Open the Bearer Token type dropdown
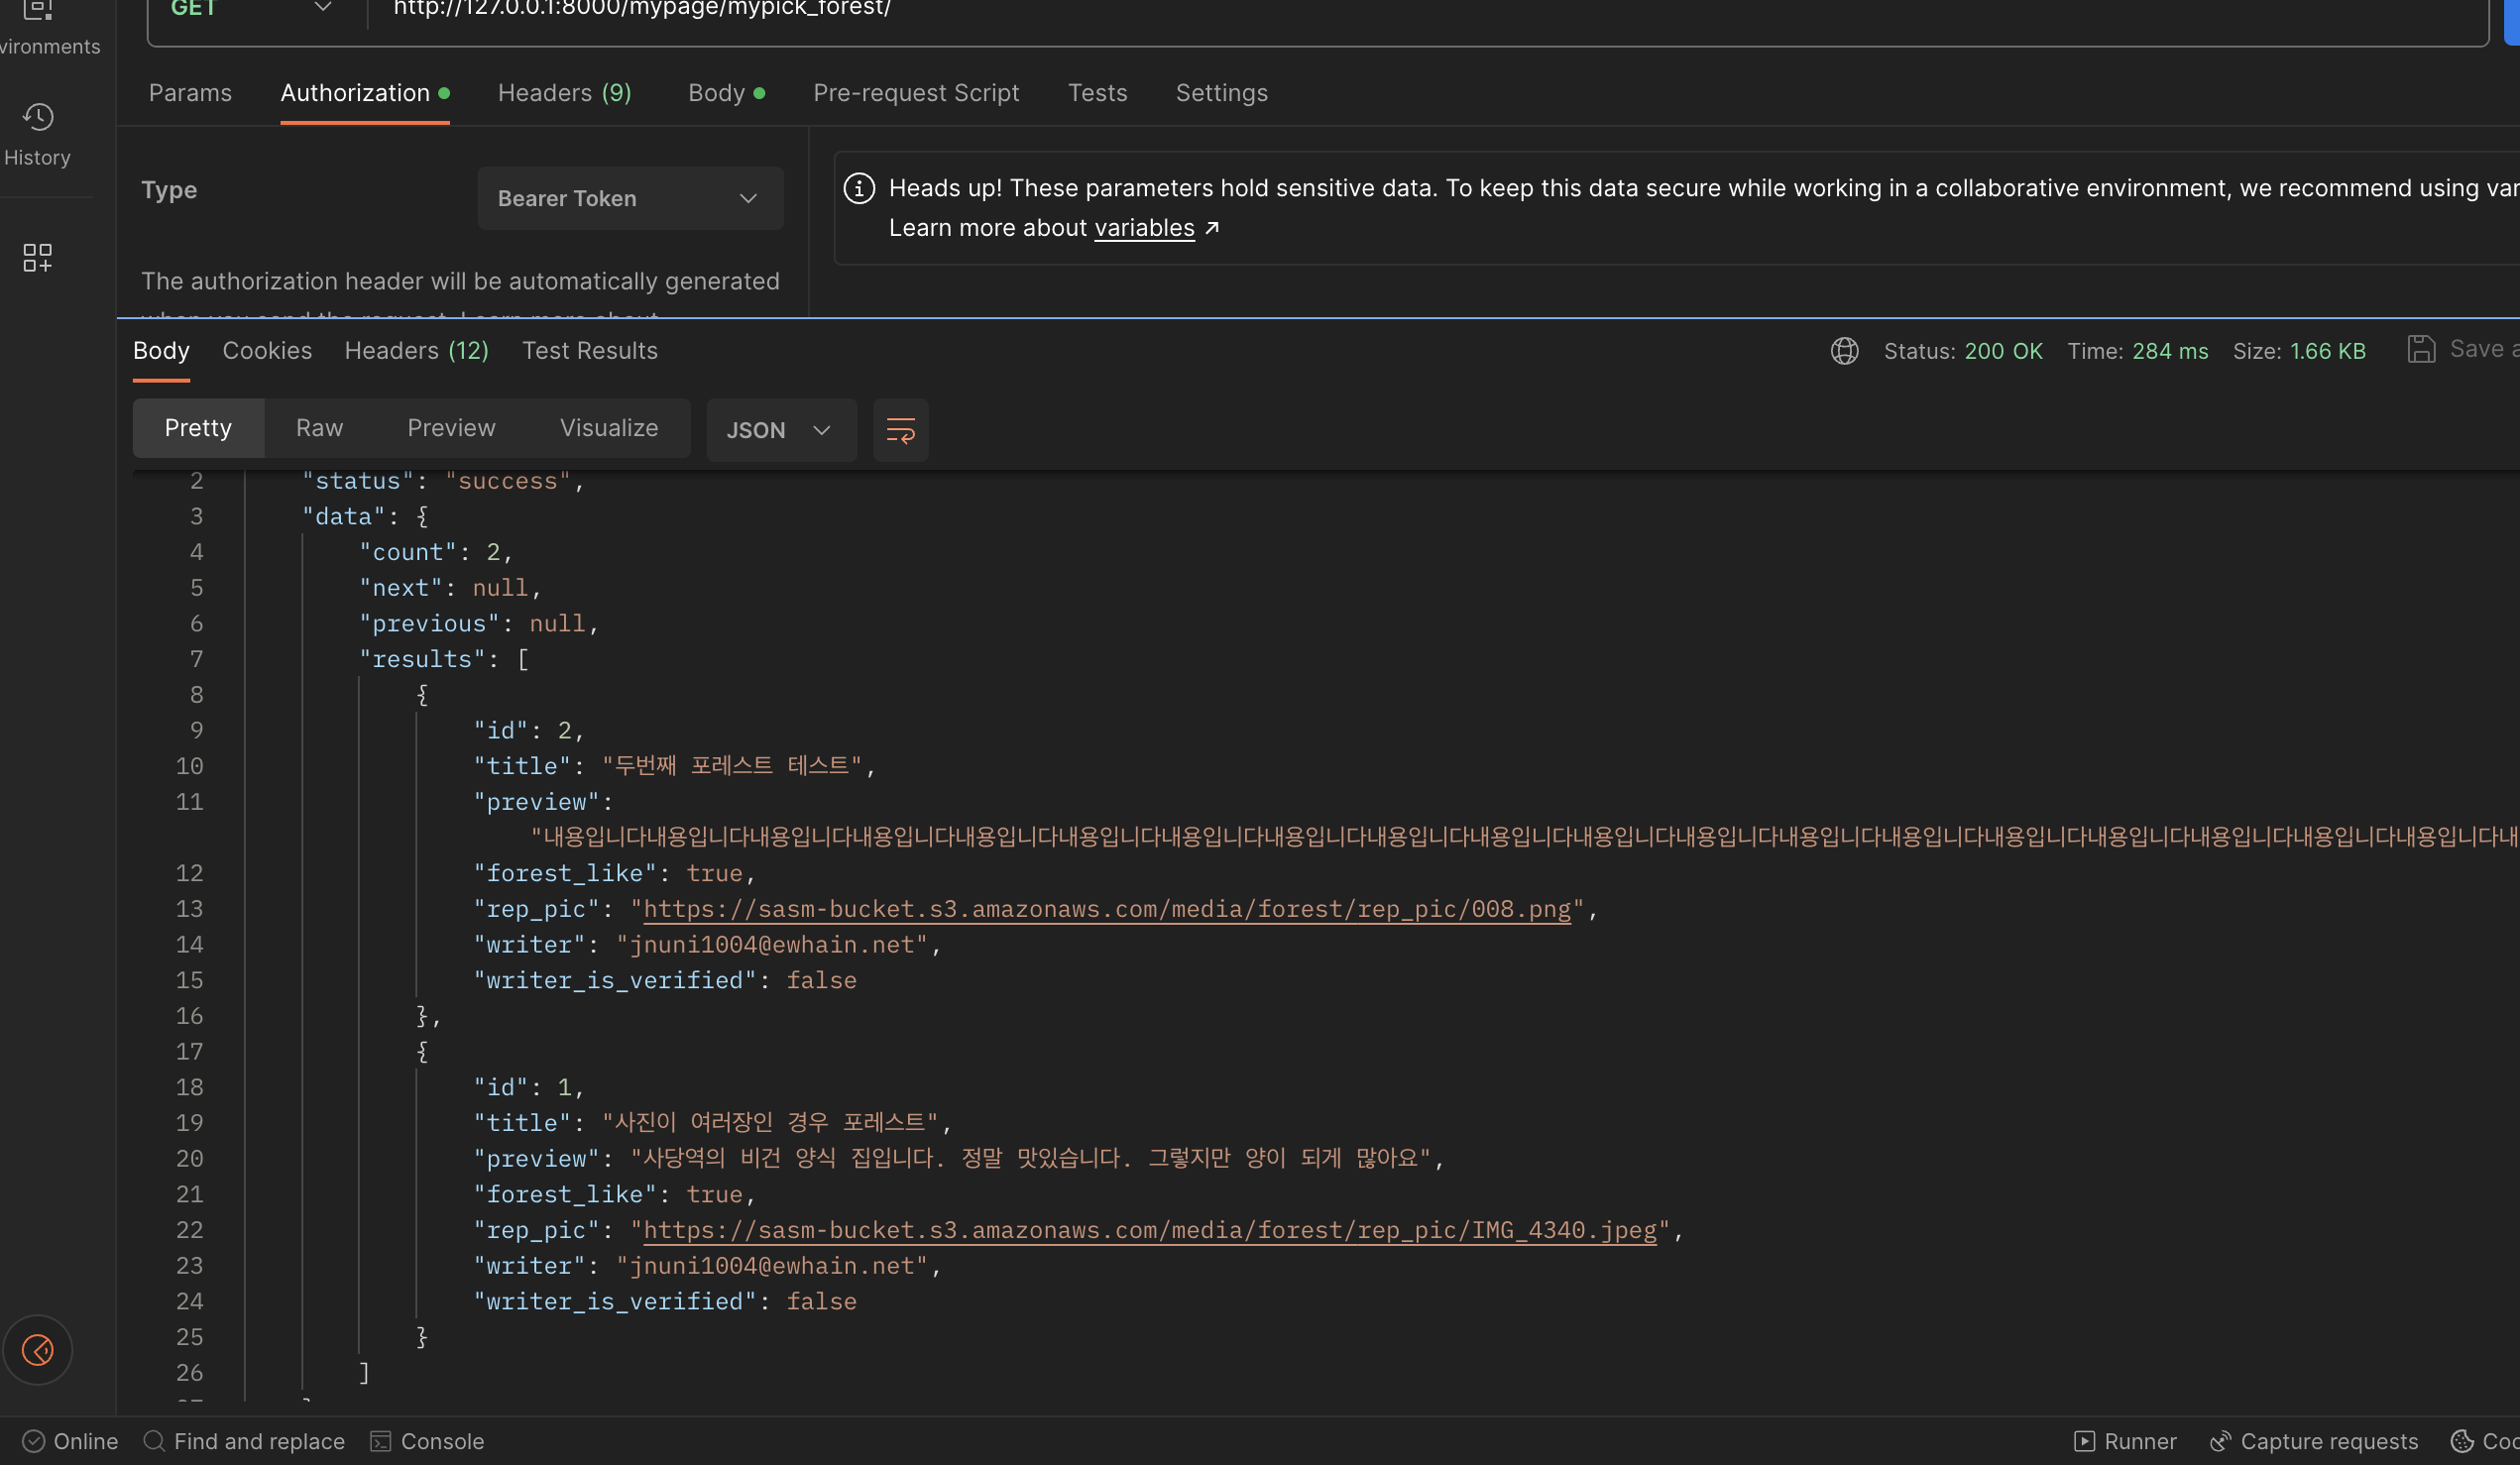Viewport: 2520px width, 1465px height. point(630,198)
